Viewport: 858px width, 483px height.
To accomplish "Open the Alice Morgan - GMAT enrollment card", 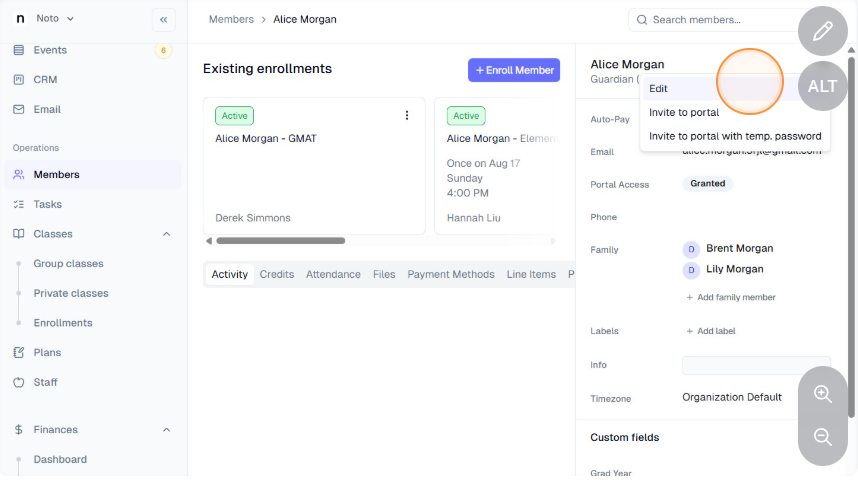I will coord(314,166).
